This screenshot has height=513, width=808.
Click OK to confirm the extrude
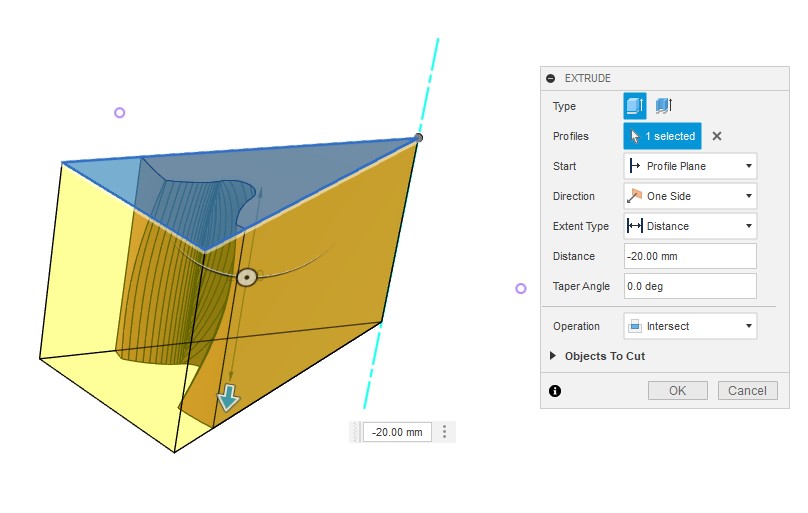(x=677, y=390)
